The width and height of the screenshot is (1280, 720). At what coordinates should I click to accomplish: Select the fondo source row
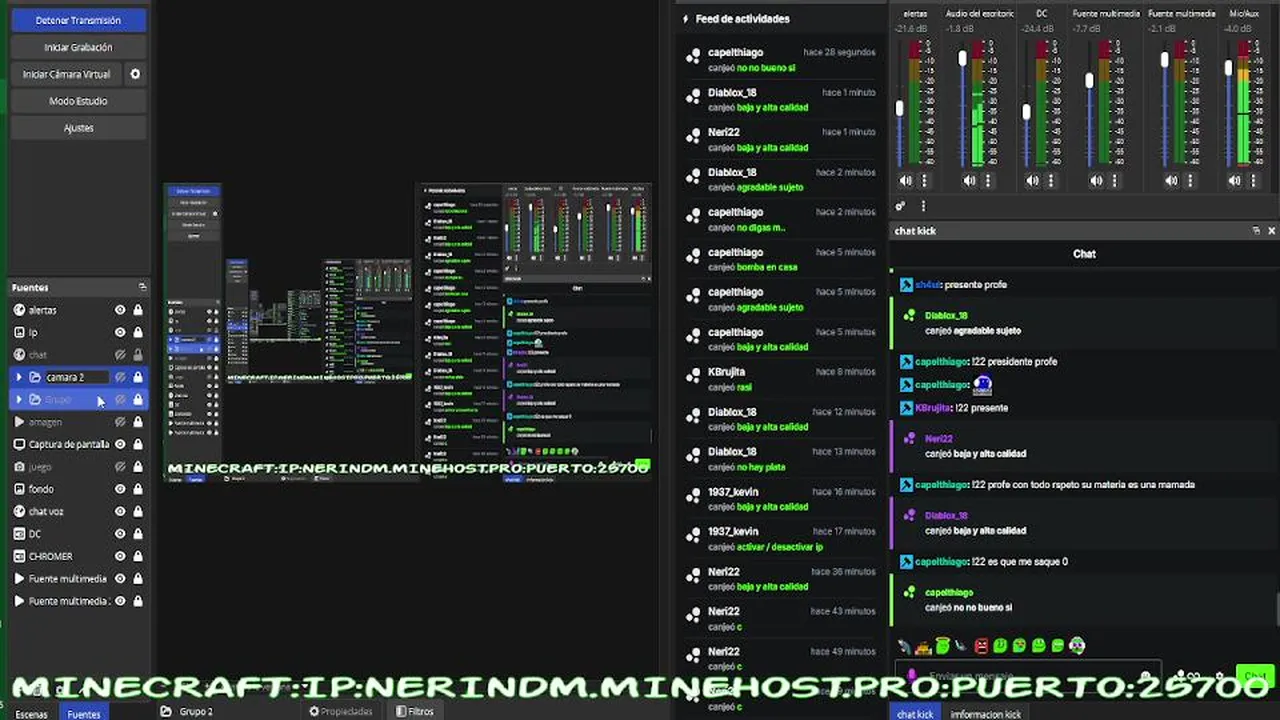(x=78, y=489)
